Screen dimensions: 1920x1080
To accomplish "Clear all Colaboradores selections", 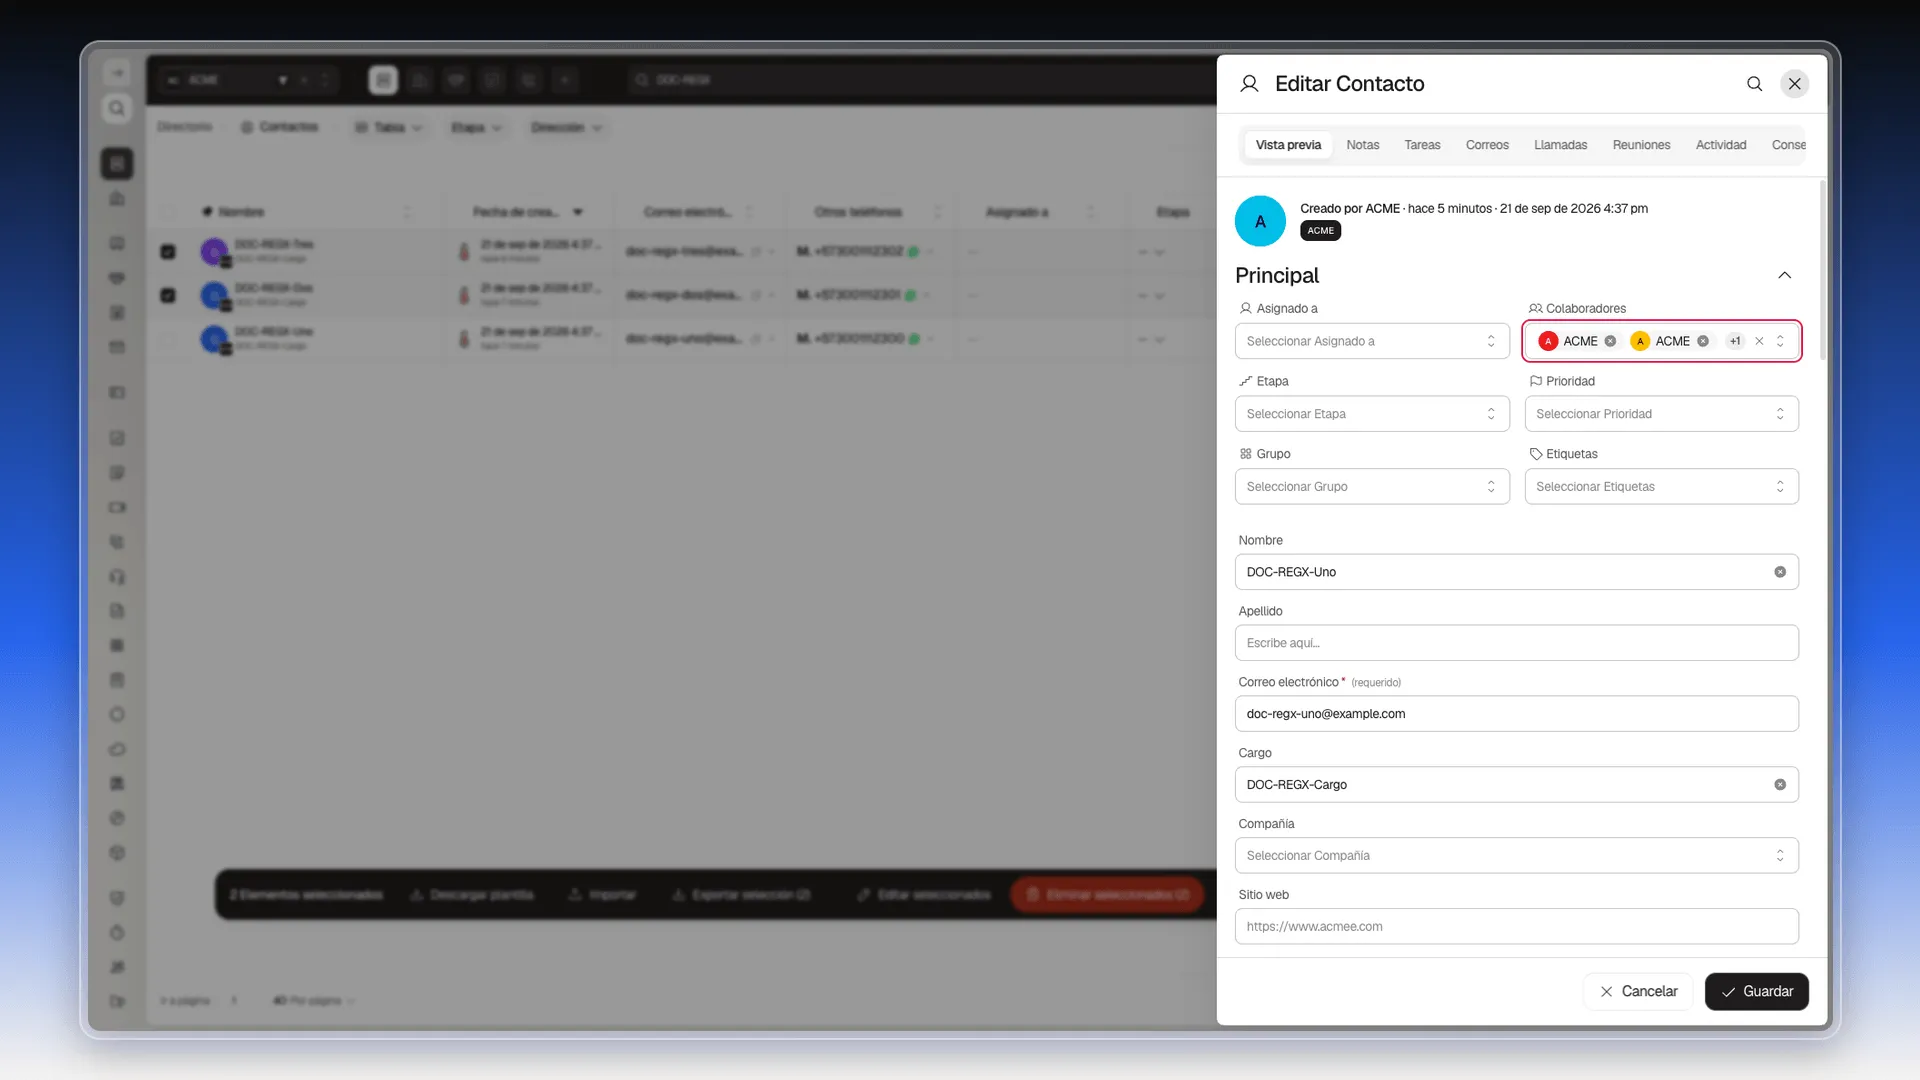I will pyautogui.click(x=1759, y=341).
